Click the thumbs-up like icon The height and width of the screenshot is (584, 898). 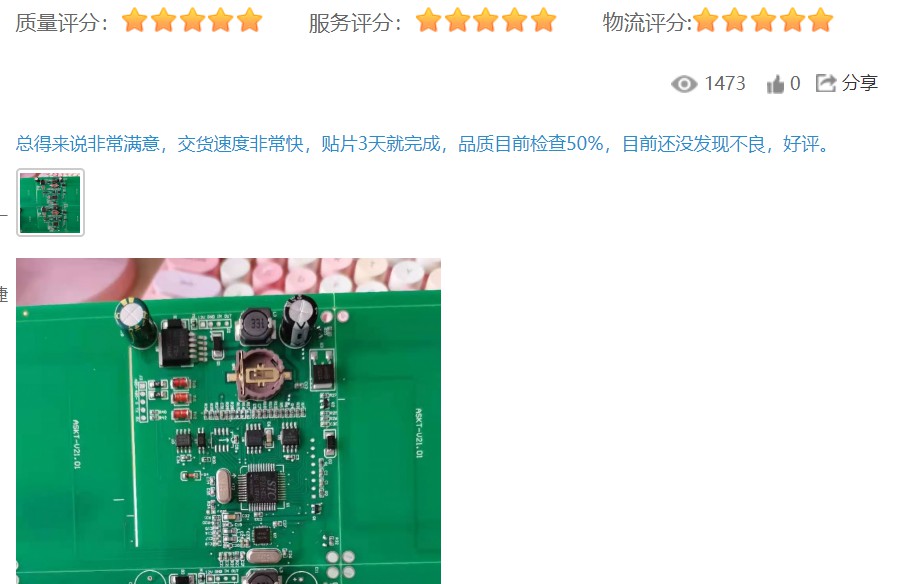(775, 84)
